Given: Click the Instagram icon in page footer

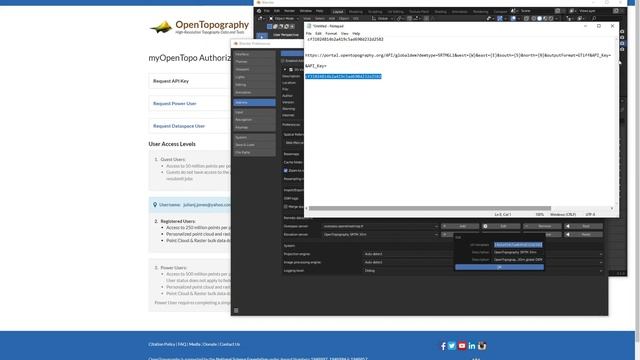Looking at the screenshot, I should (482, 346).
